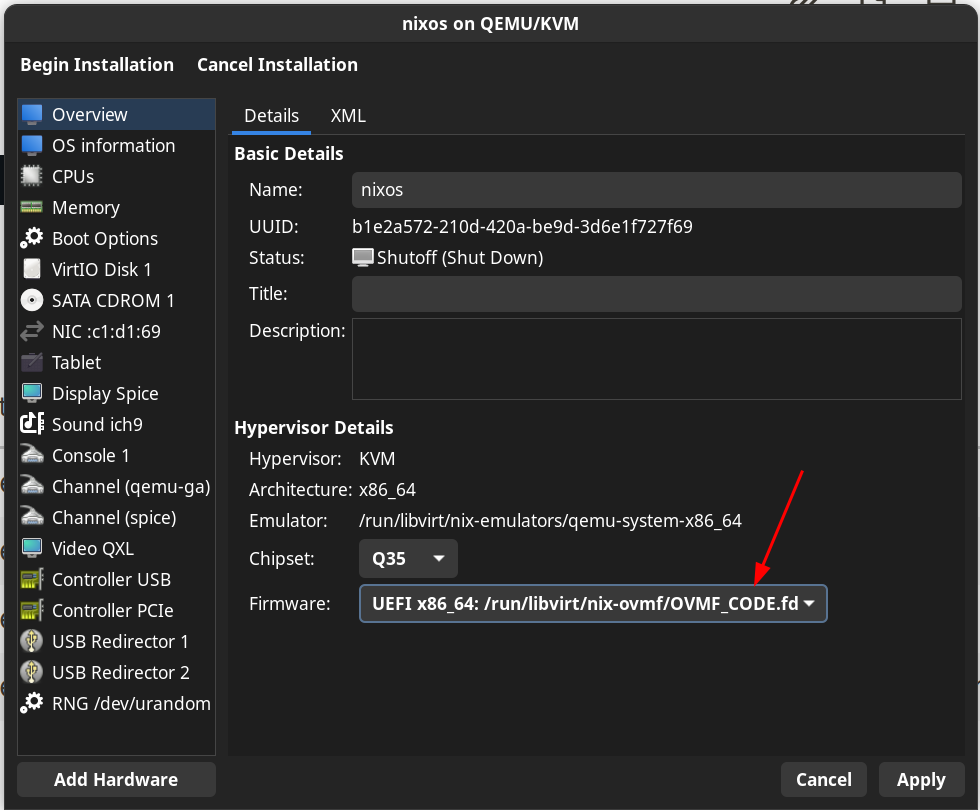The image size is (980, 810).
Task: Select the Details tab
Action: 271,116
